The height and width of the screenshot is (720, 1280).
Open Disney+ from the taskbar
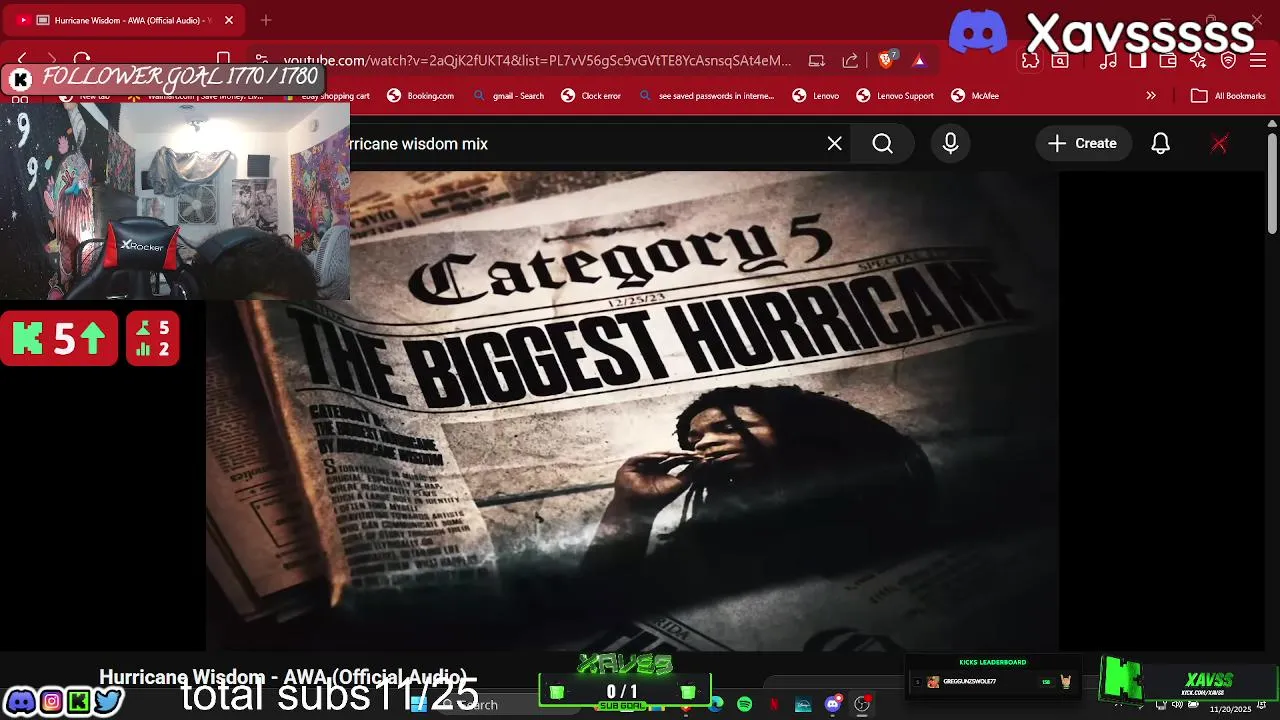pos(803,705)
